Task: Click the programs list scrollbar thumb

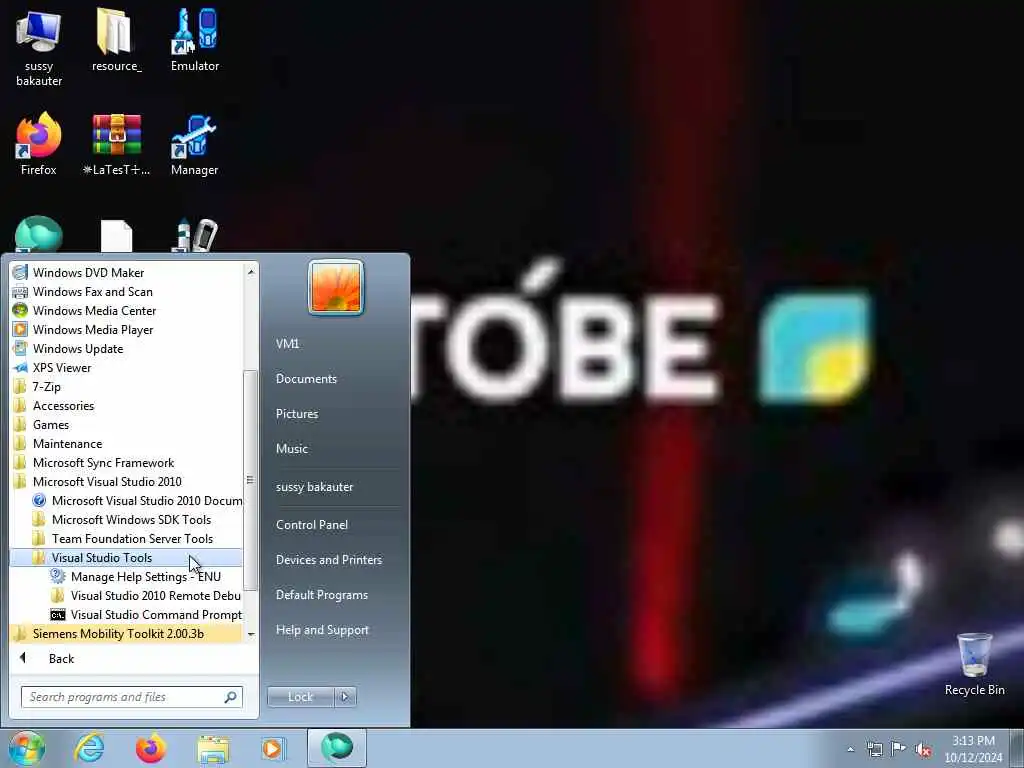Action: click(x=250, y=480)
